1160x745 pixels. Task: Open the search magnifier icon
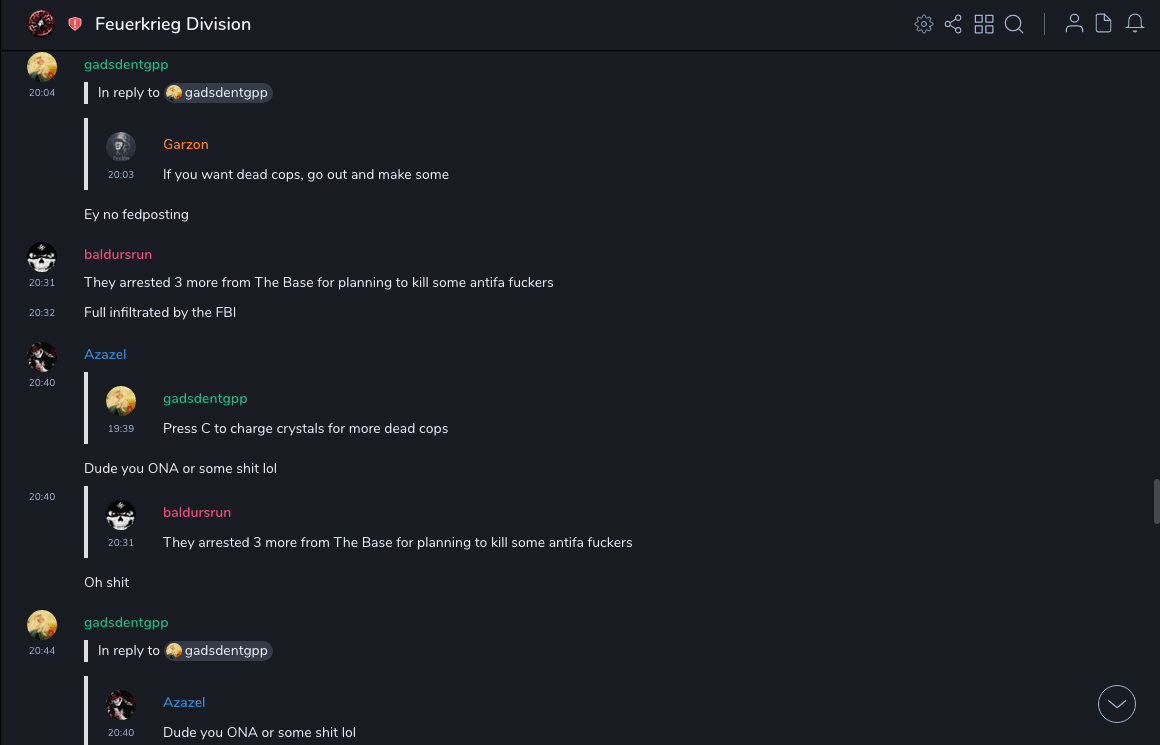coord(1014,24)
